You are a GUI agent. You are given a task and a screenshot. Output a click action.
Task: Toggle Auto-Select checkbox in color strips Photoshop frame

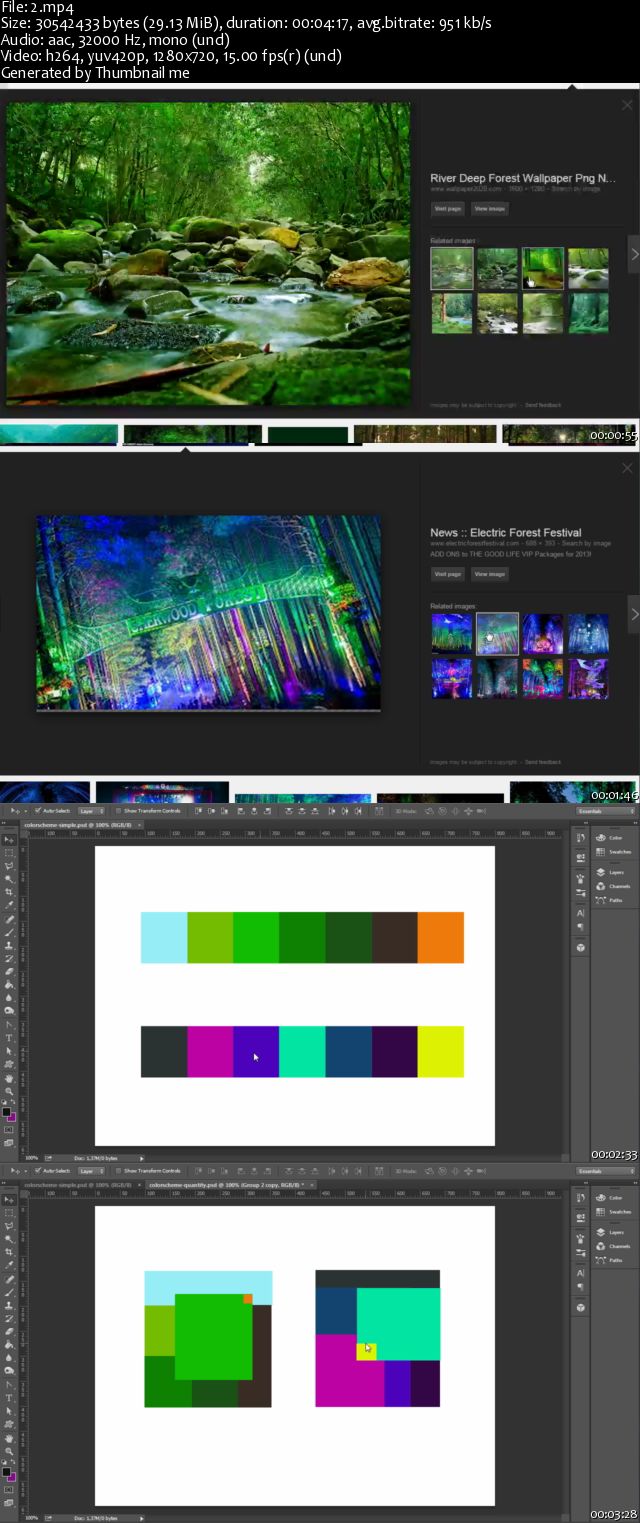tap(36, 810)
